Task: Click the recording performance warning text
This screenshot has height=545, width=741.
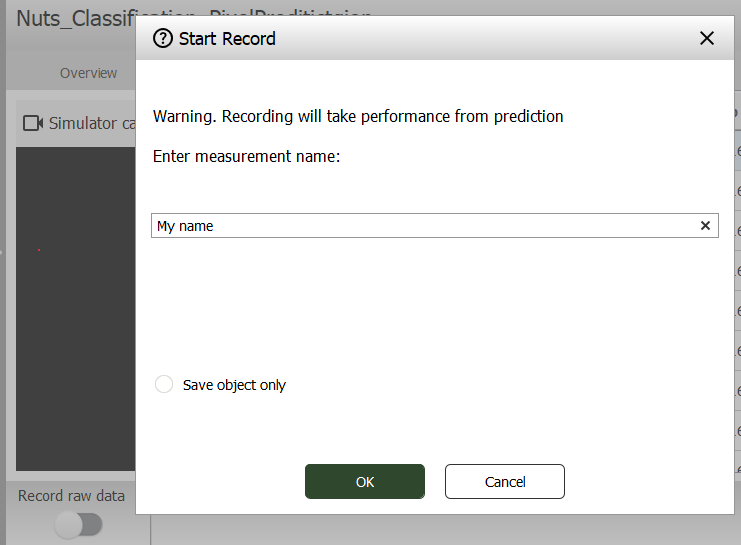Action: point(358,116)
